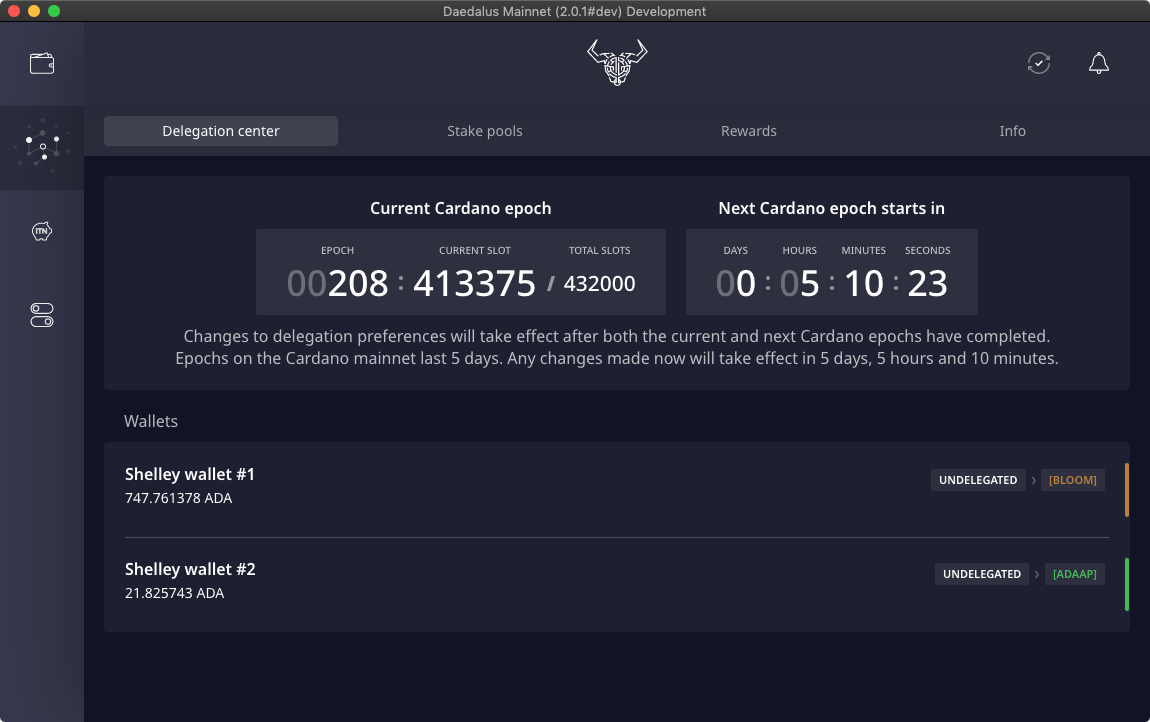
Task: Switch to the Delegation center tab
Action: point(221,131)
